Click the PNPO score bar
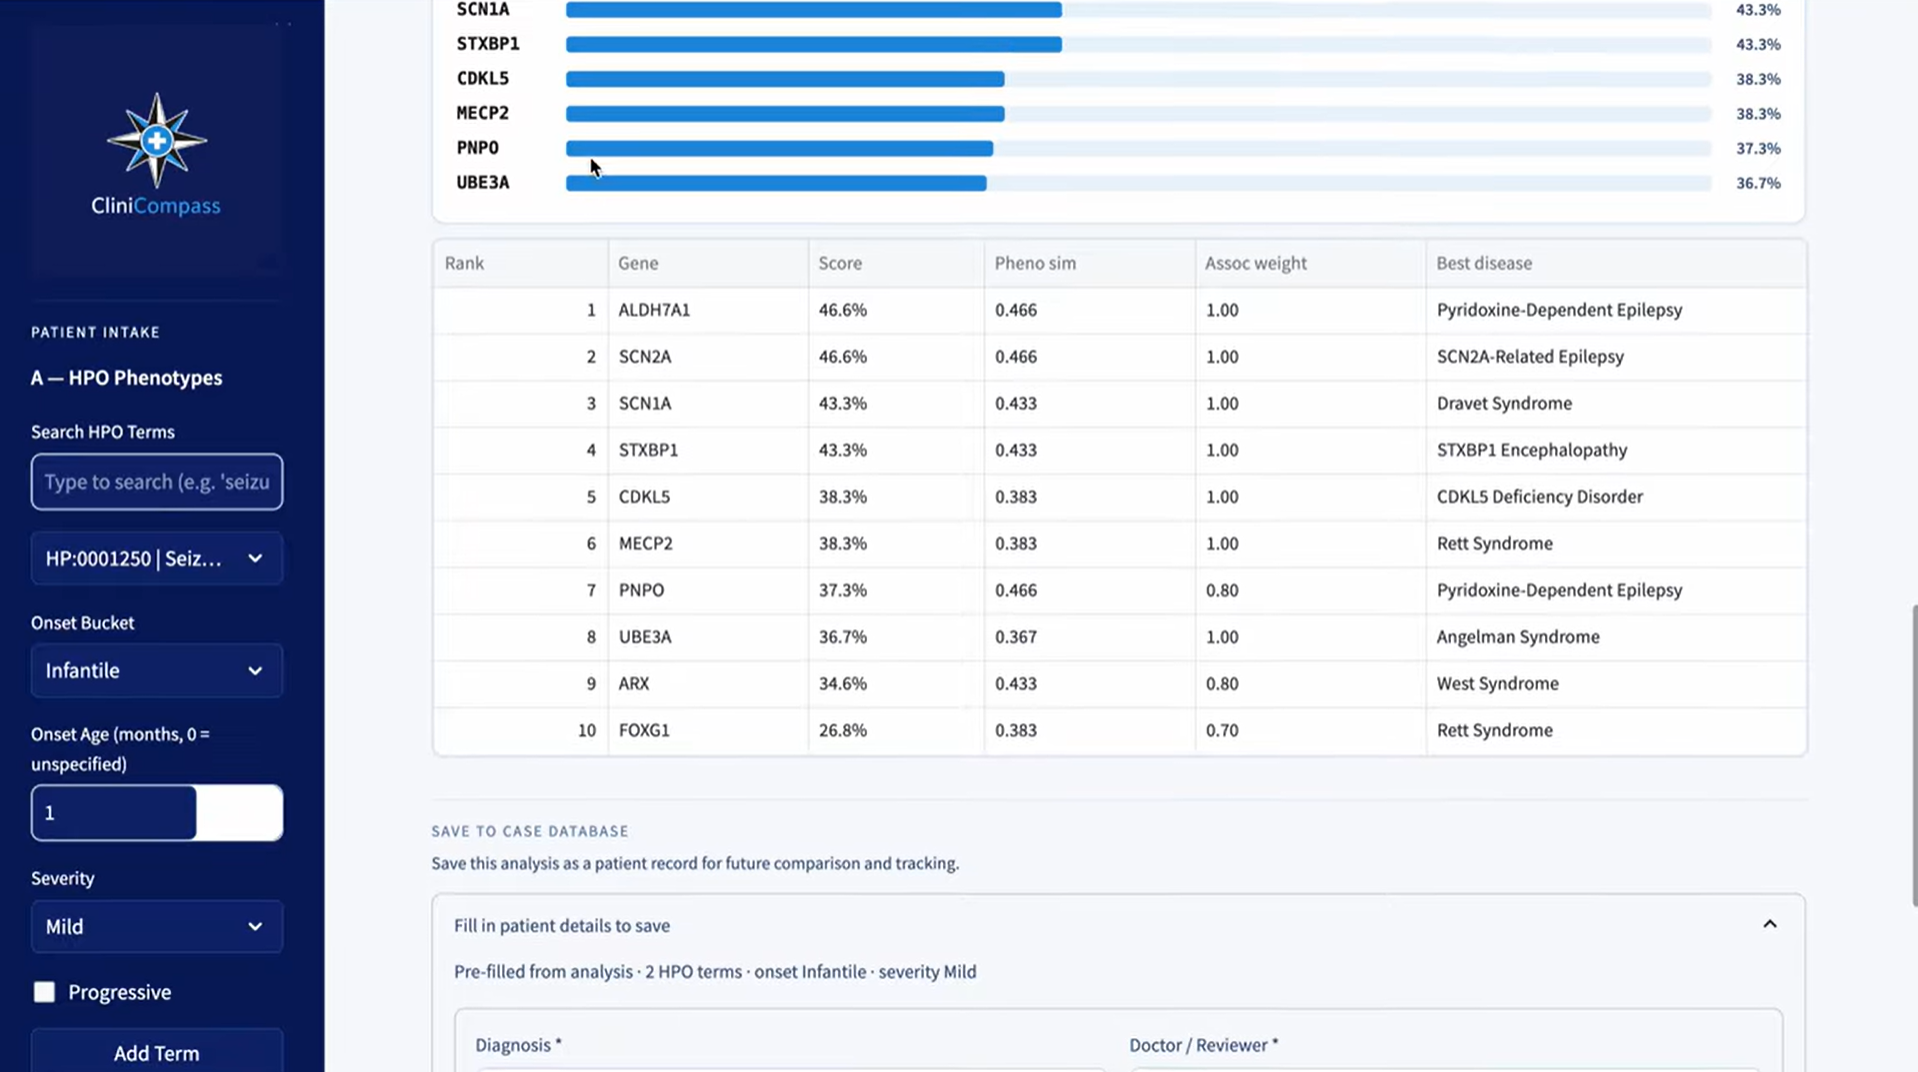1918x1072 pixels. 779,148
